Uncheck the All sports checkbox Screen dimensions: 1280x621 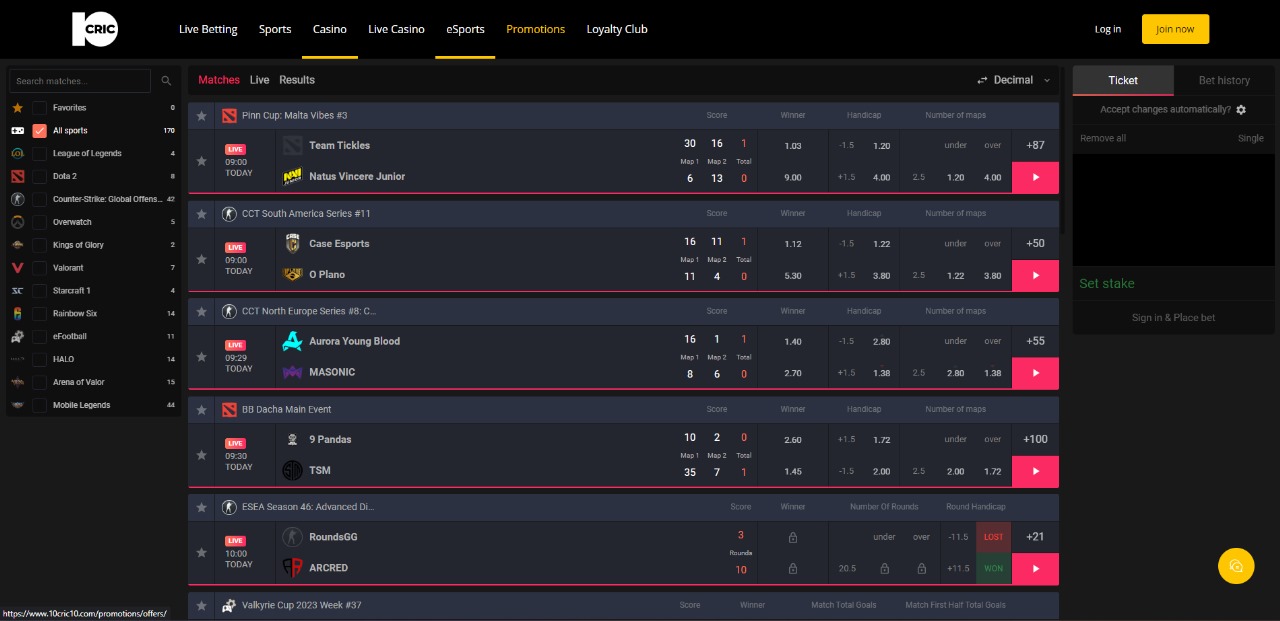tap(40, 131)
